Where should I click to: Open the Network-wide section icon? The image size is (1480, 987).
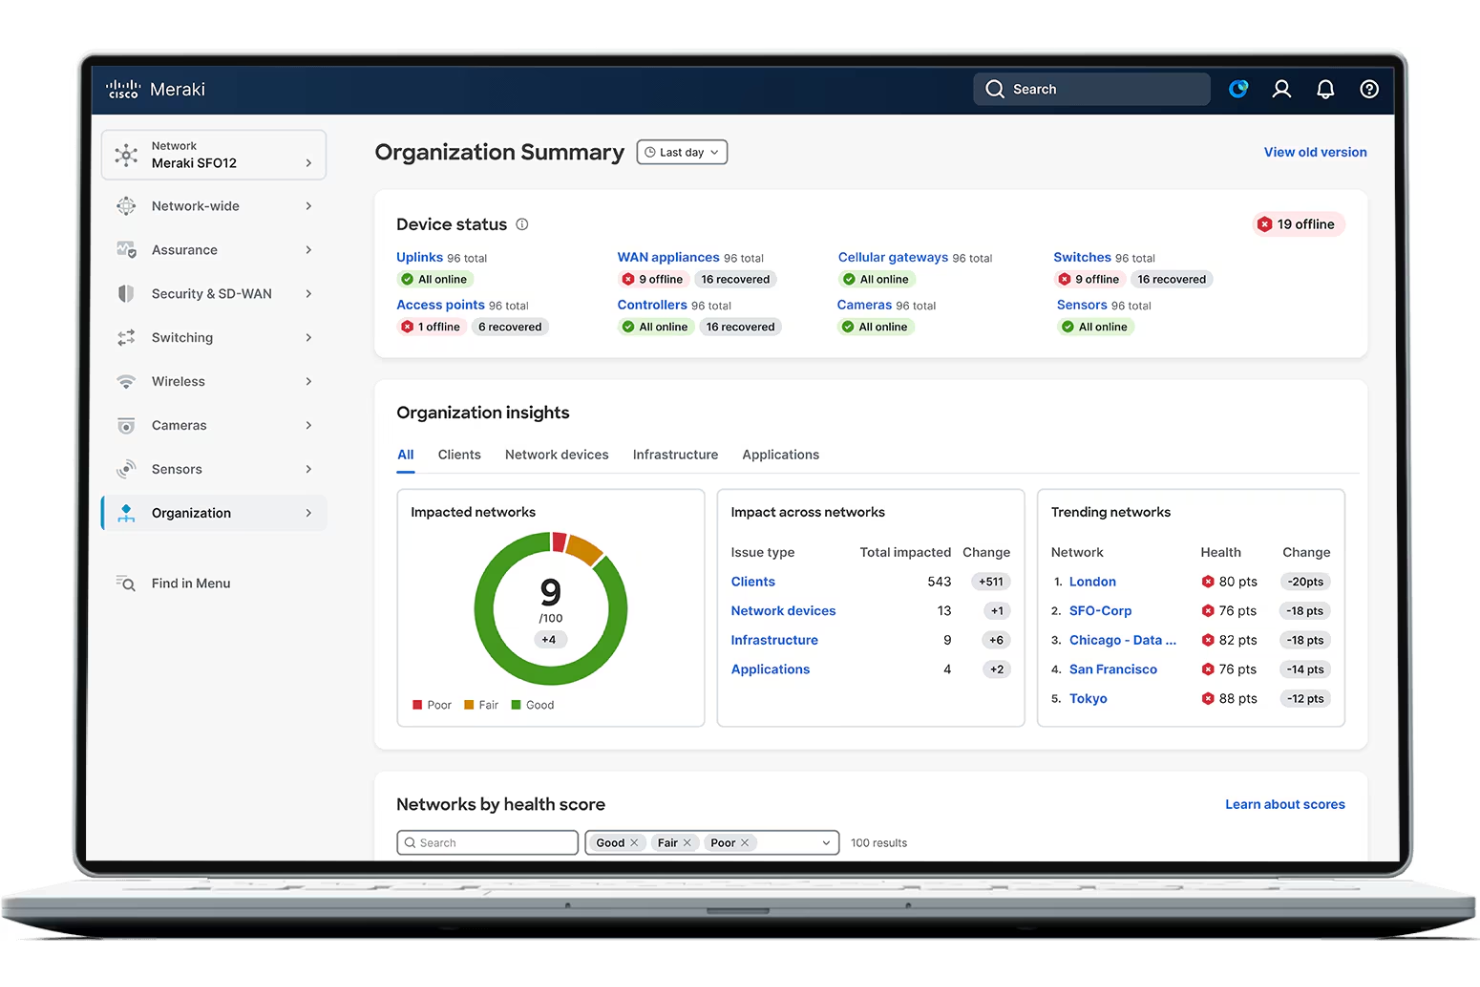126,206
